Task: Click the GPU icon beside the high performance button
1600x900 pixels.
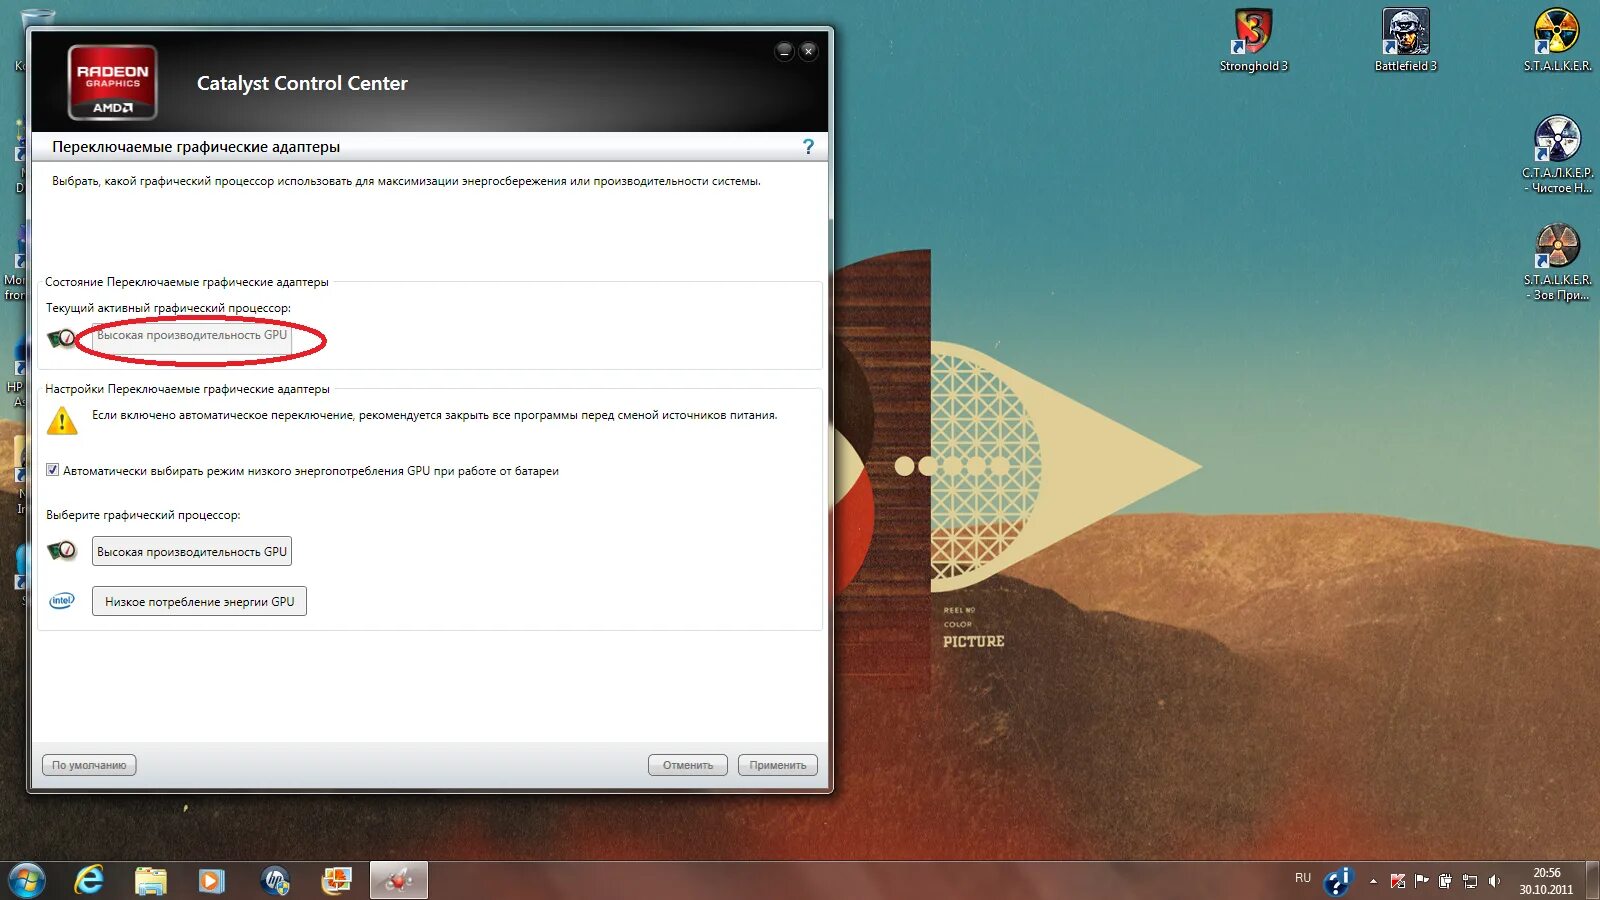Action: (x=62, y=551)
